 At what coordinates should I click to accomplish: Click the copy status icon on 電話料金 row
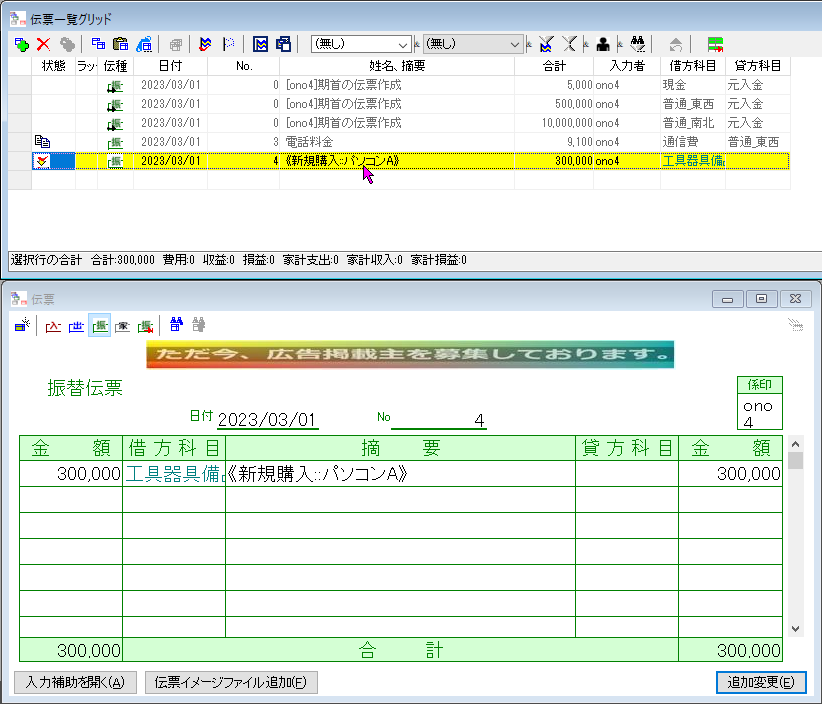(42, 142)
